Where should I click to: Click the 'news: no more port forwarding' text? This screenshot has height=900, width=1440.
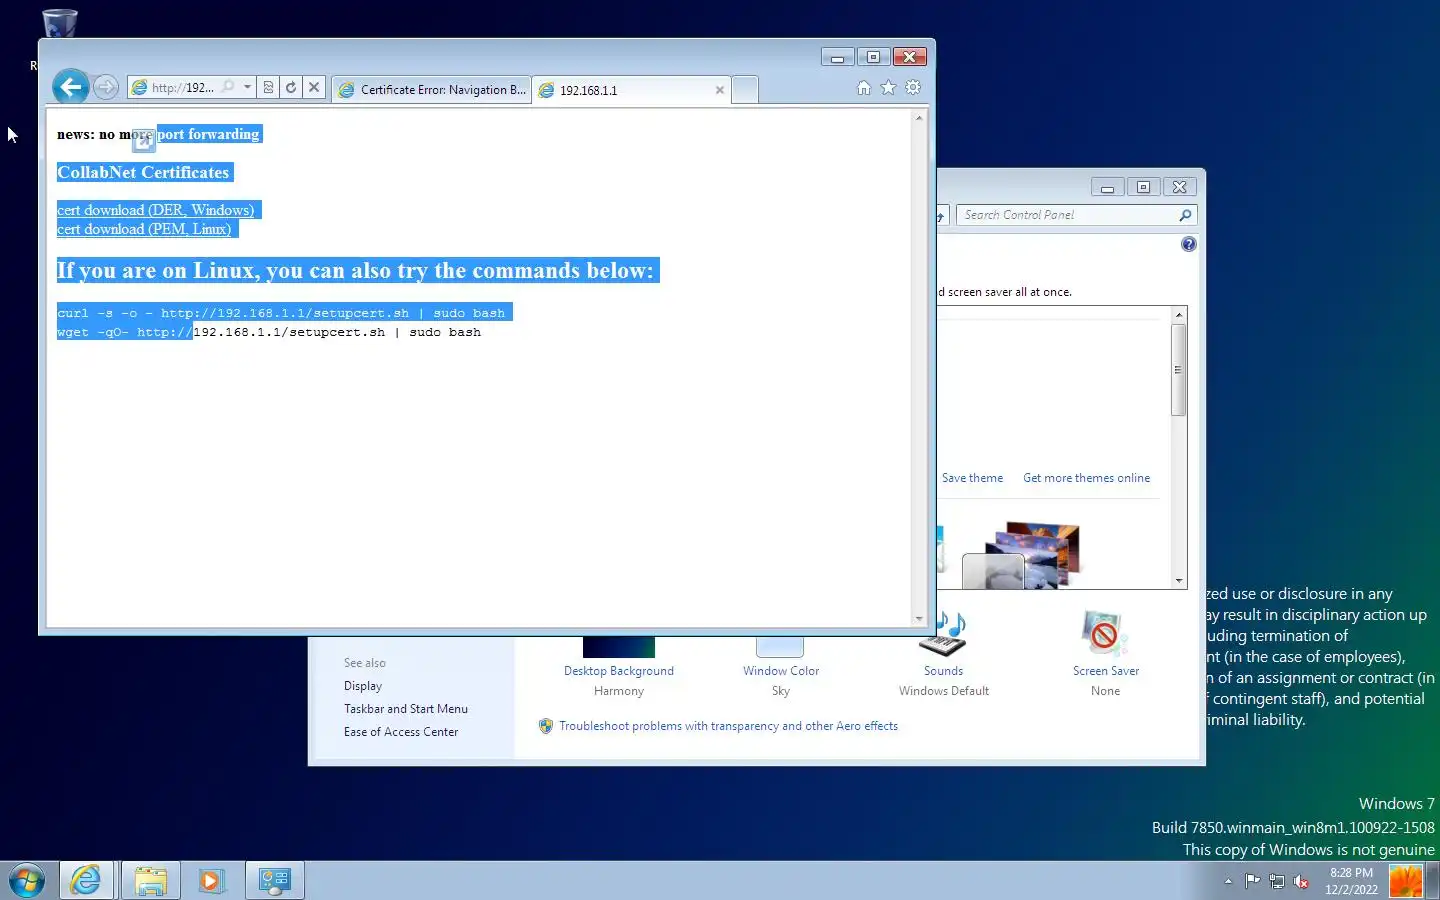(x=158, y=134)
